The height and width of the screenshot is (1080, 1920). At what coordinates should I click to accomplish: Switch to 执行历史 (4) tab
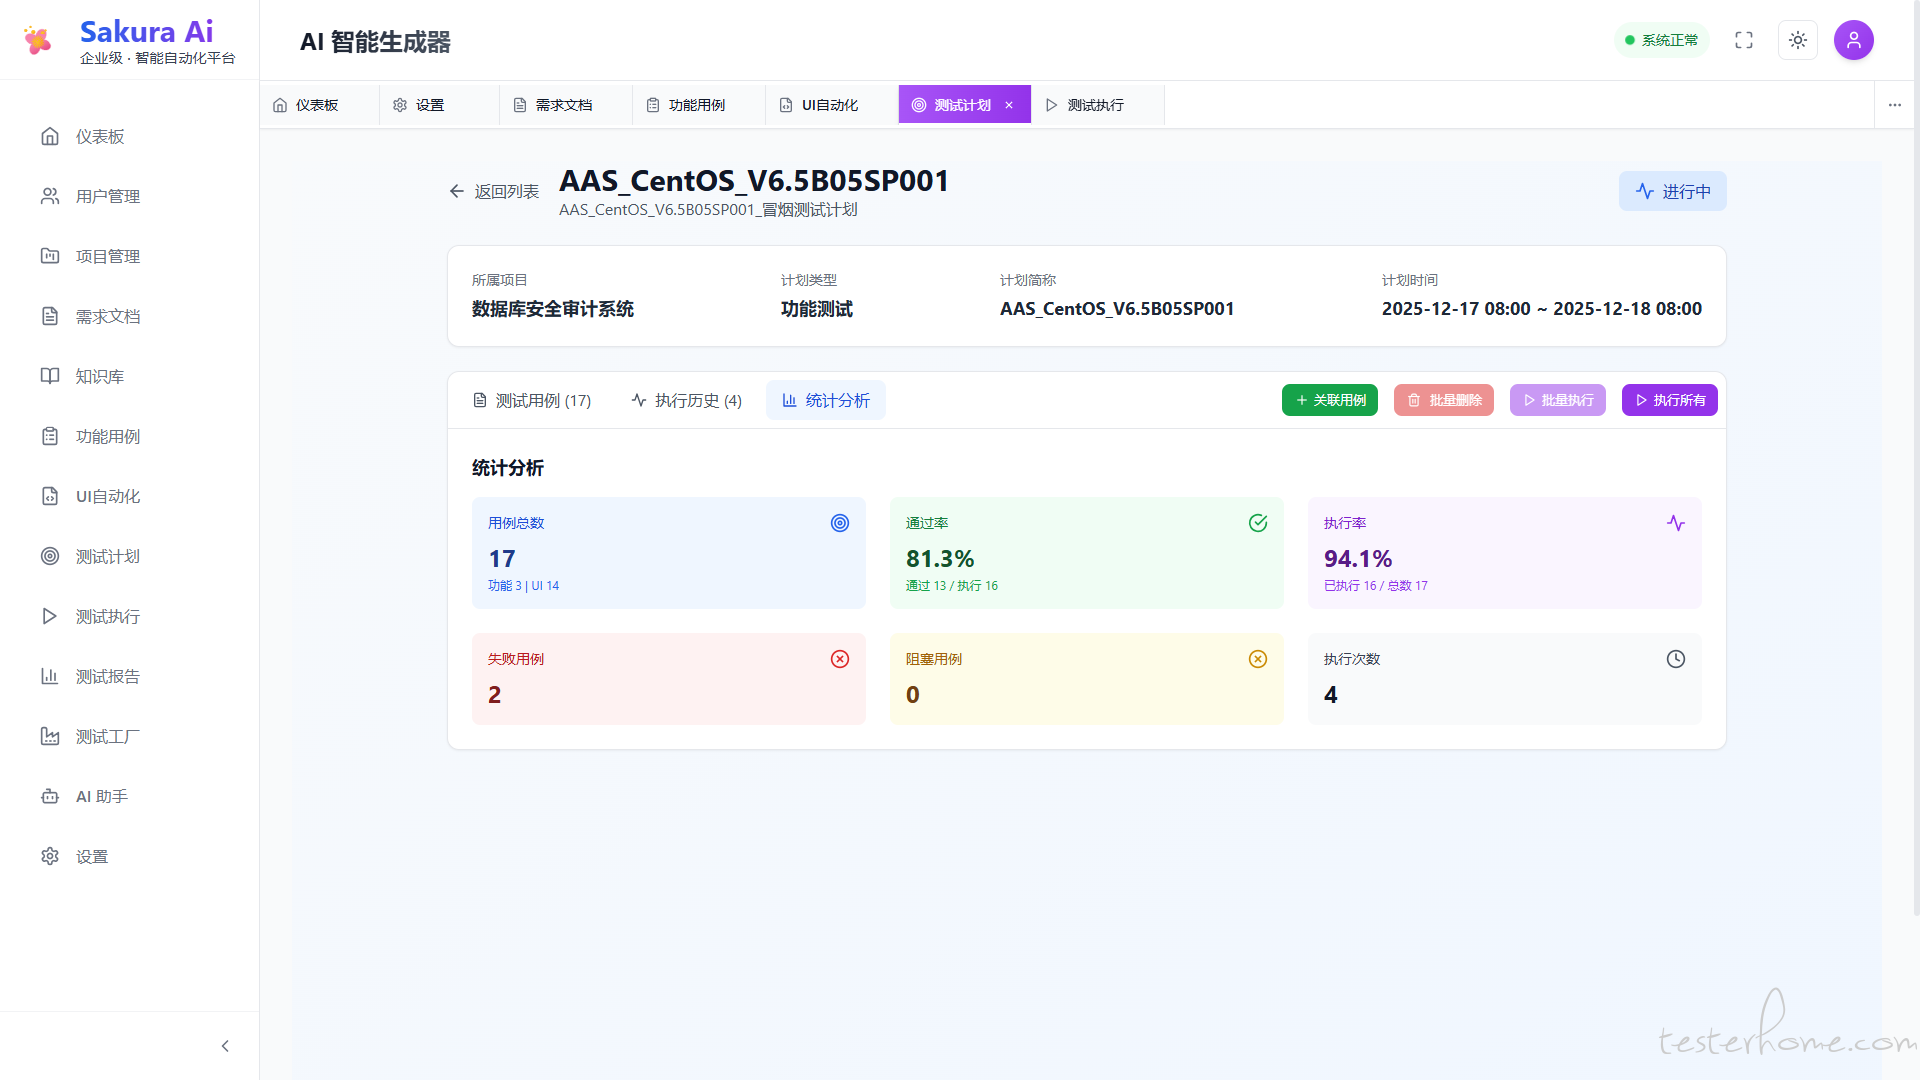click(687, 400)
